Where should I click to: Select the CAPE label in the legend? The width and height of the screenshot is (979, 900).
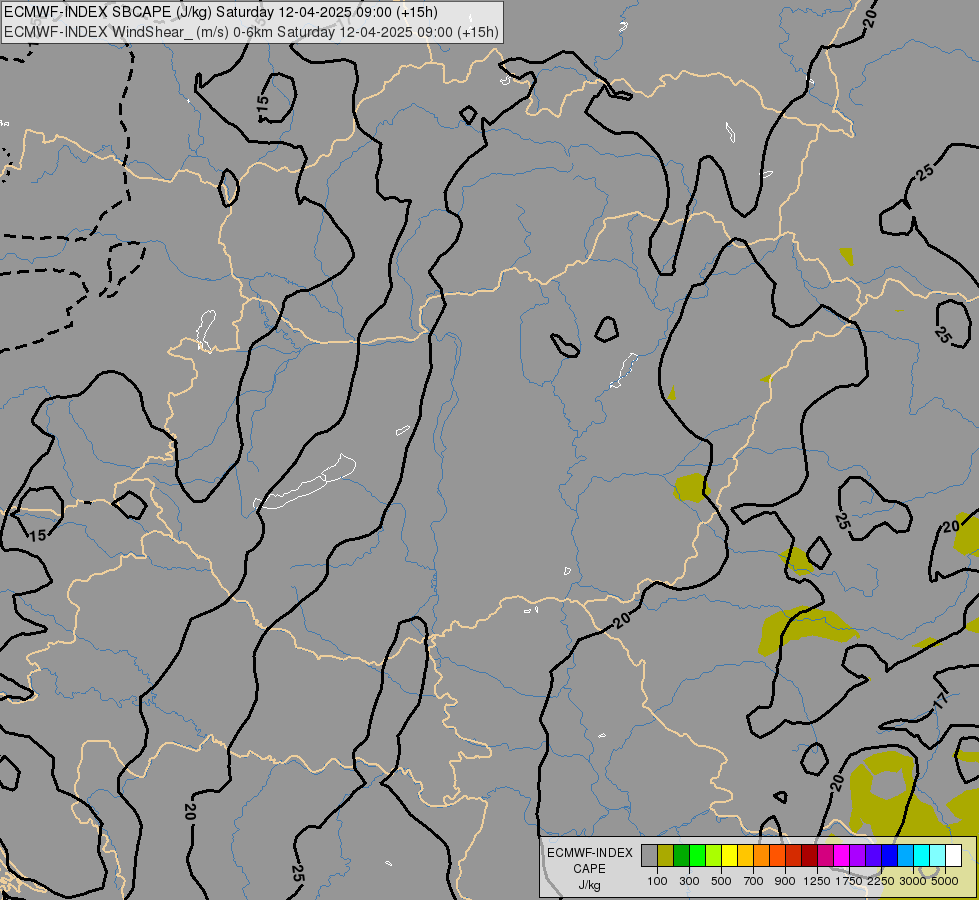(x=589, y=869)
